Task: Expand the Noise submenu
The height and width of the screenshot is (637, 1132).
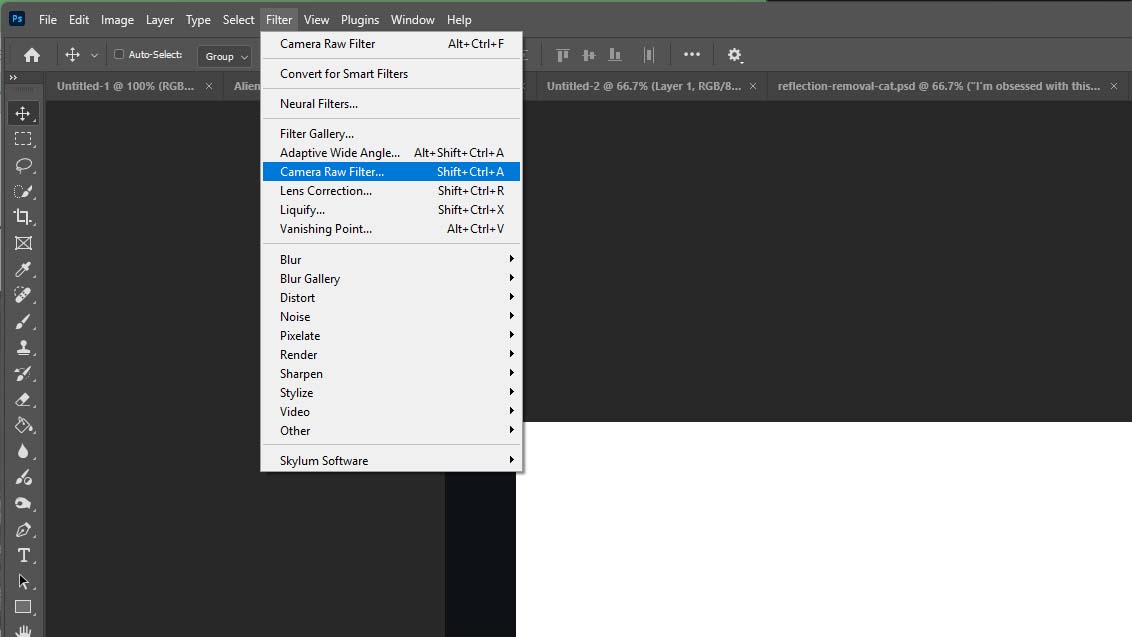Action: tap(391, 316)
